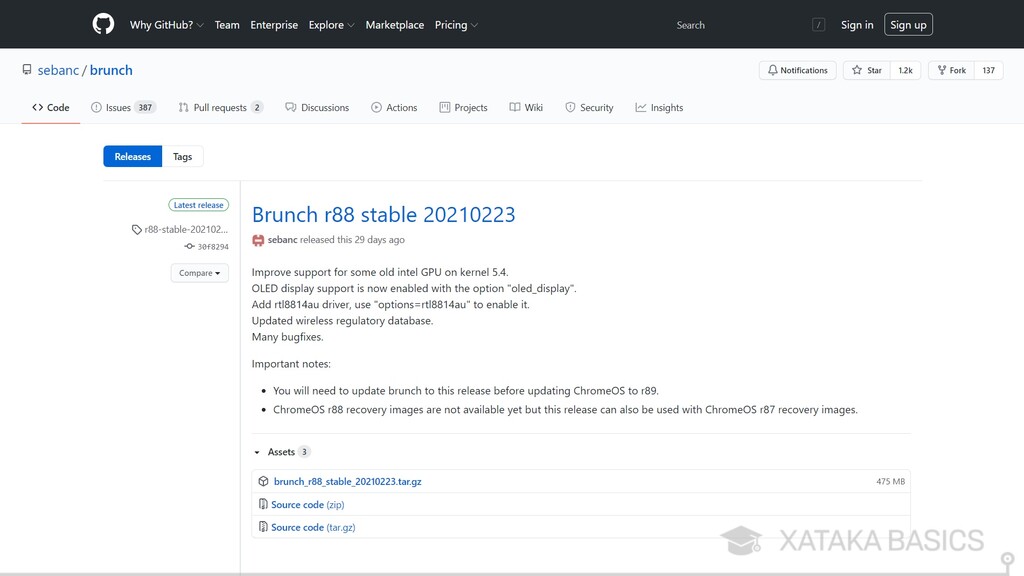The width and height of the screenshot is (1024, 576).
Task: Switch to the Issues tab
Action: tap(123, 107)
